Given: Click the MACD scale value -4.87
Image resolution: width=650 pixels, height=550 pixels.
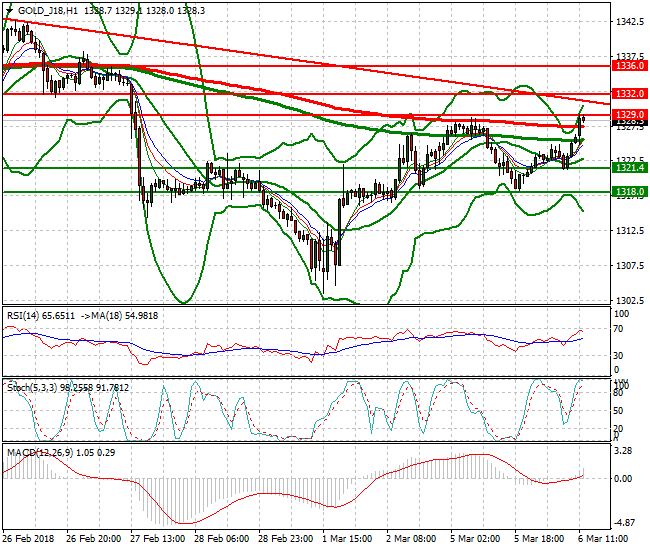Looking at the screenshot, I should point(623,523).
